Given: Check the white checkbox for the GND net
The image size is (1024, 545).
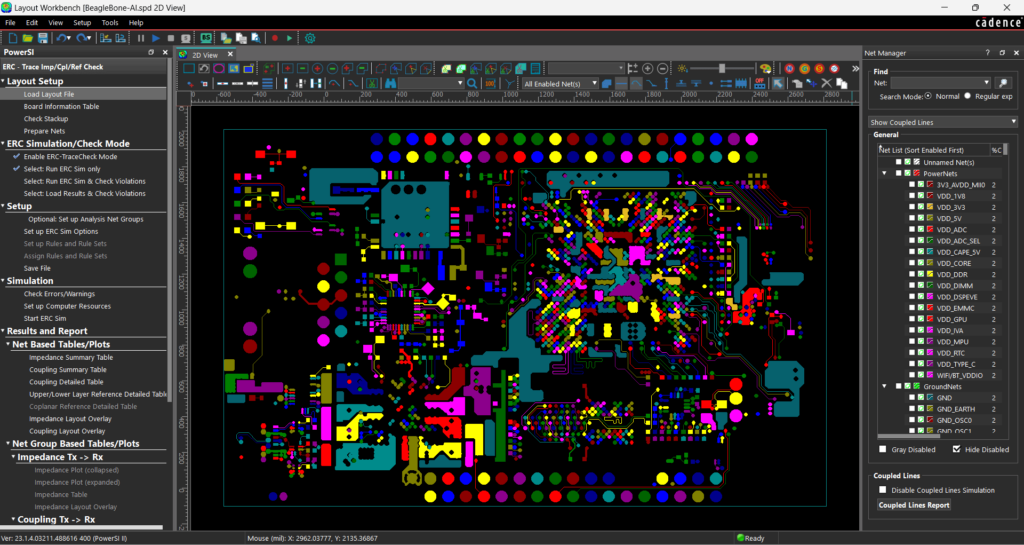Looking at the screenshot, I should pyautogui.click(x=912, y=397).
